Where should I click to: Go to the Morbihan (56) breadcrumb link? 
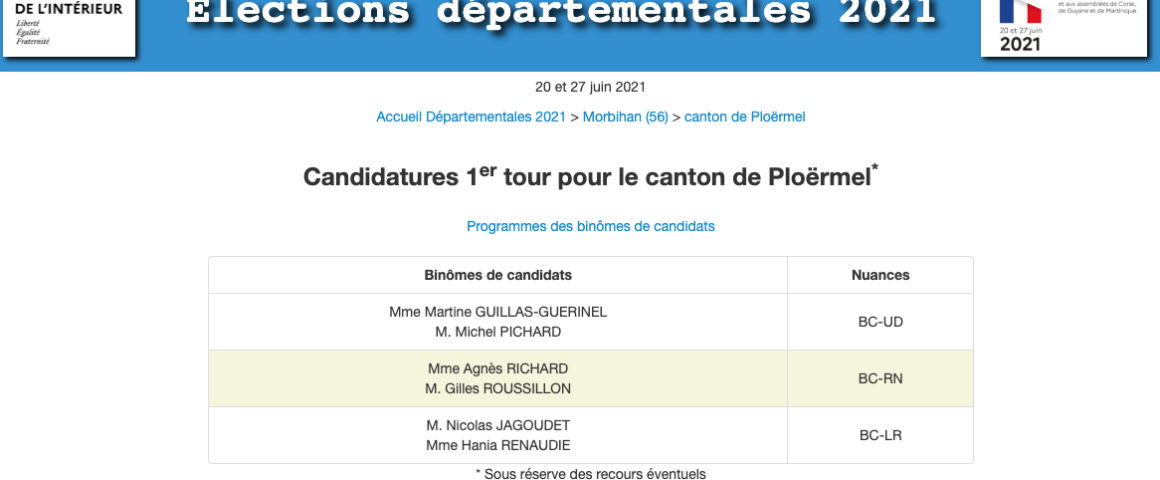(625, 117)
